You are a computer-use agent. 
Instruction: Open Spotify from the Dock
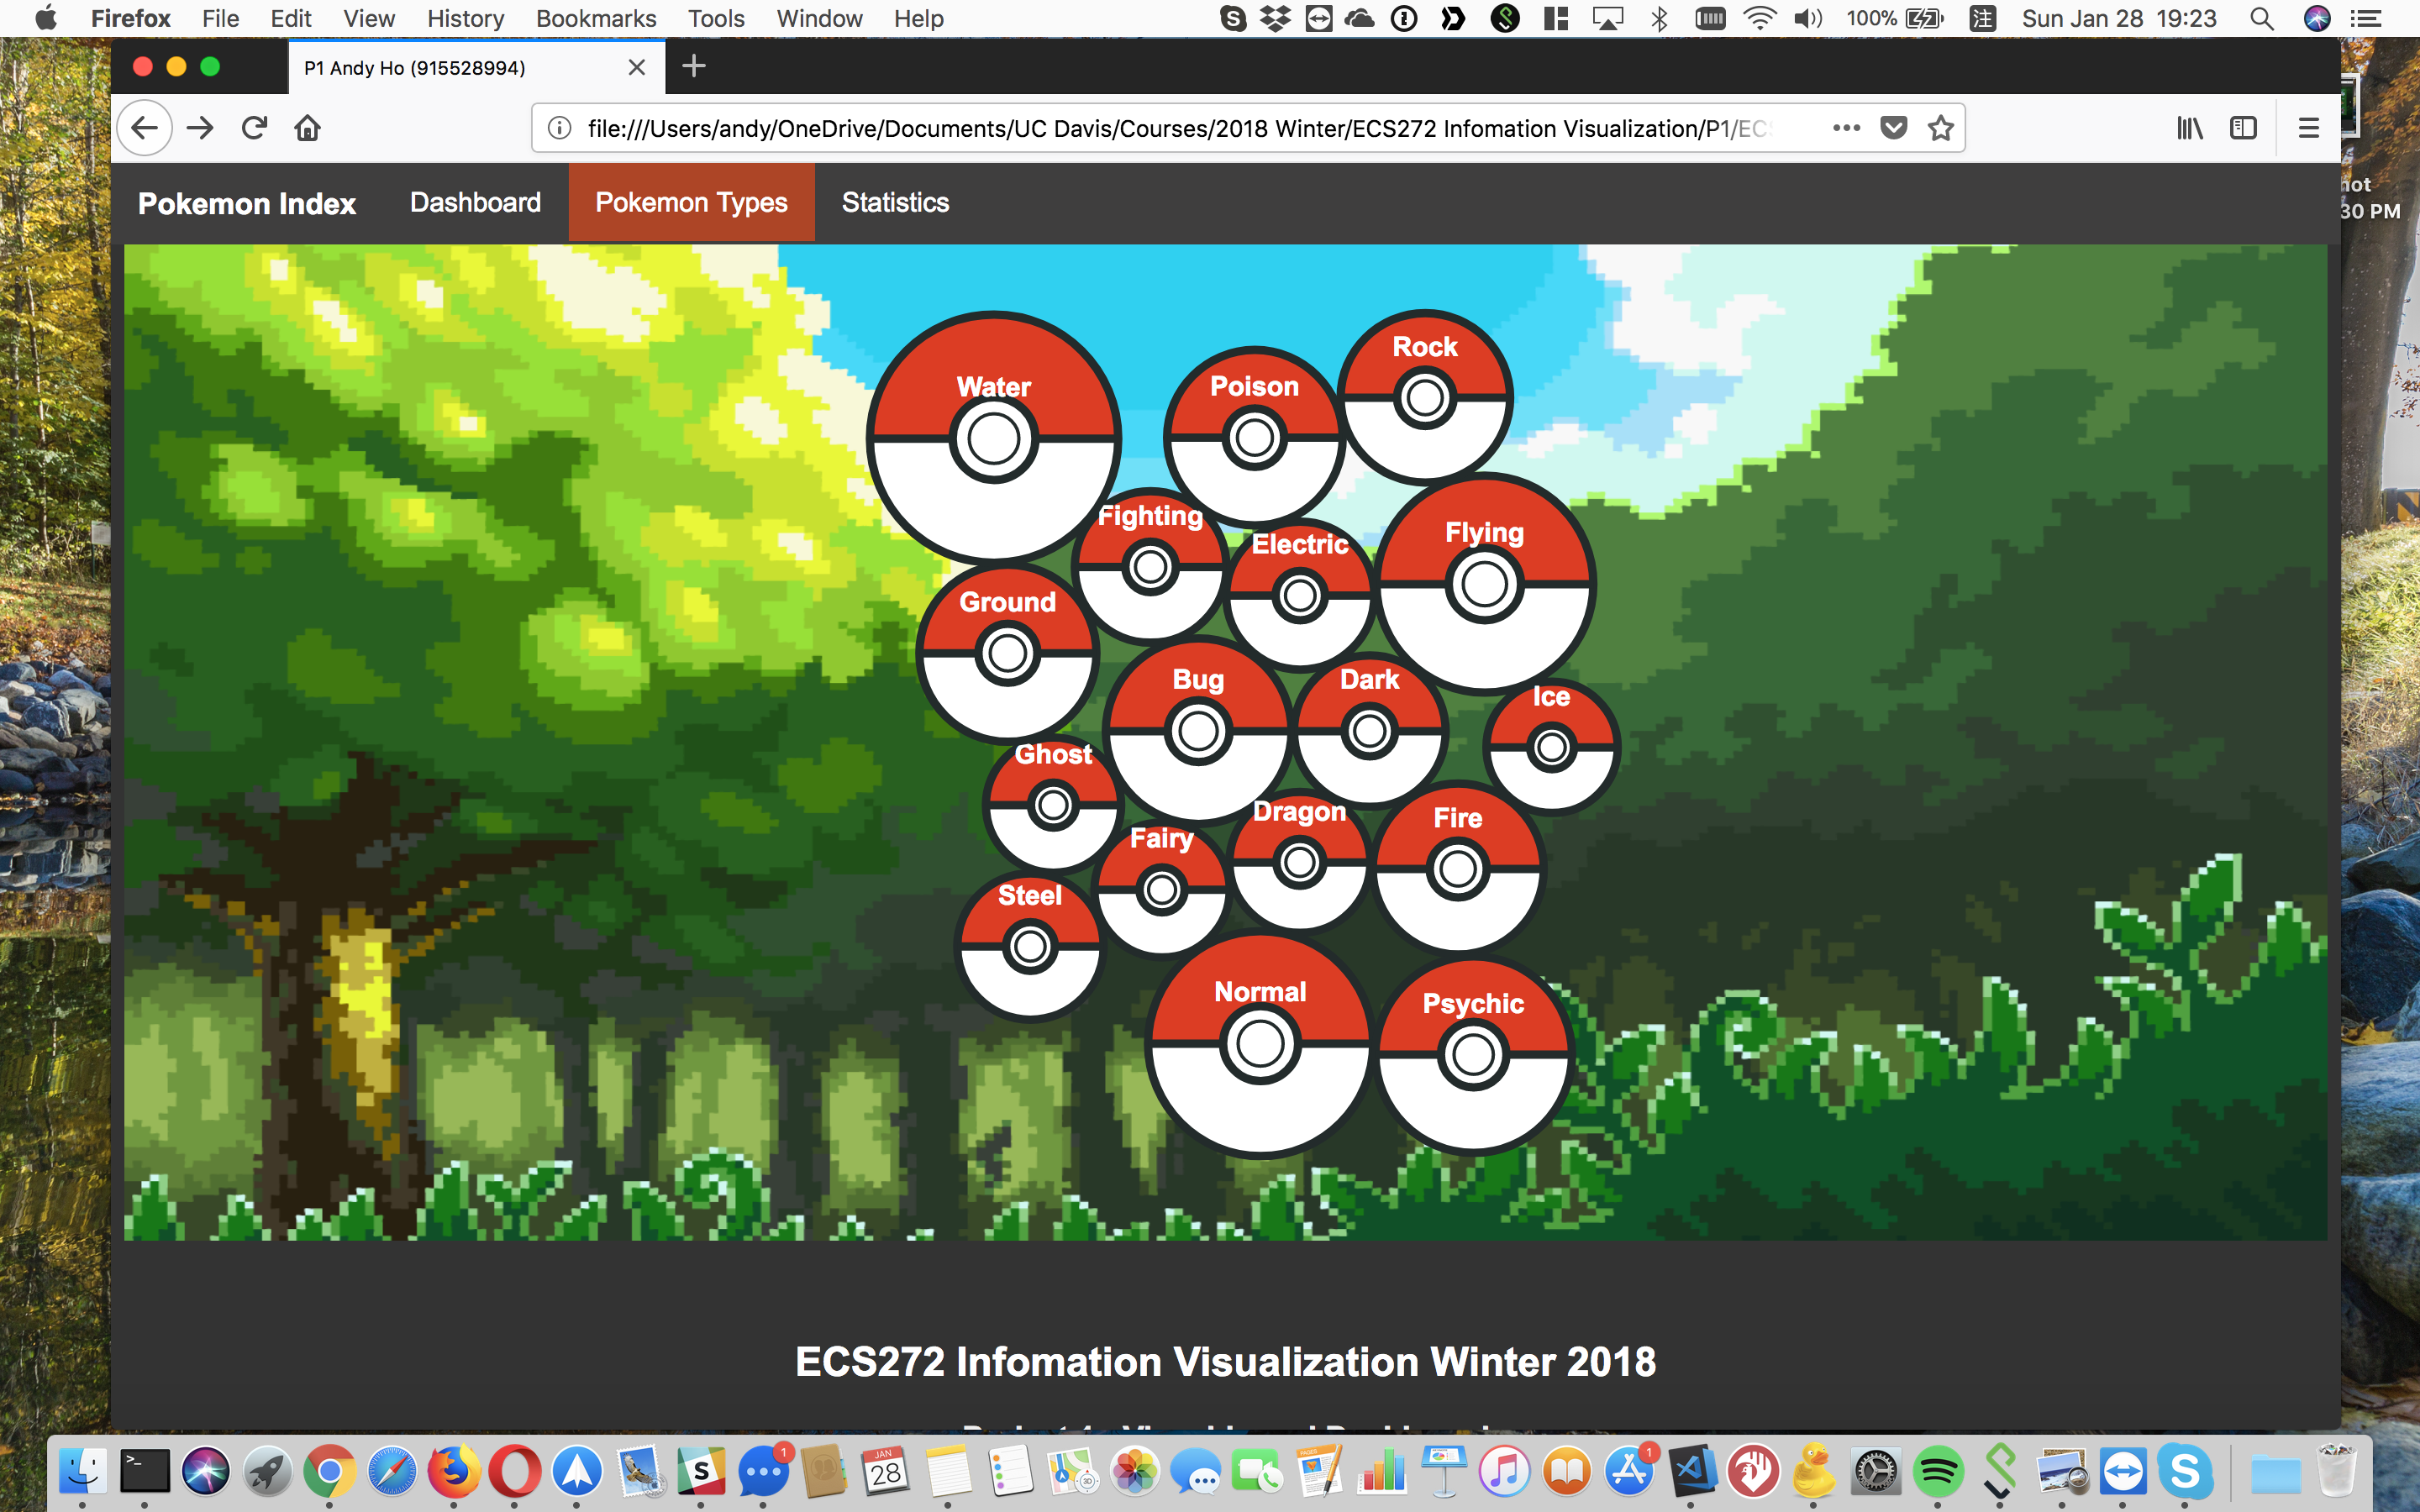click(1938, 1471)
